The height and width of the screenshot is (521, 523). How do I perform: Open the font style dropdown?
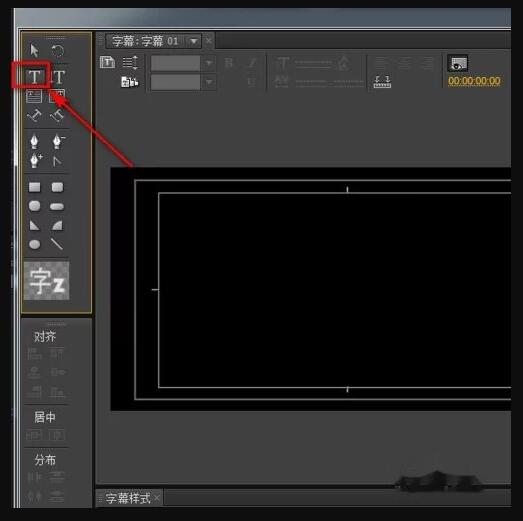(209, 82)
